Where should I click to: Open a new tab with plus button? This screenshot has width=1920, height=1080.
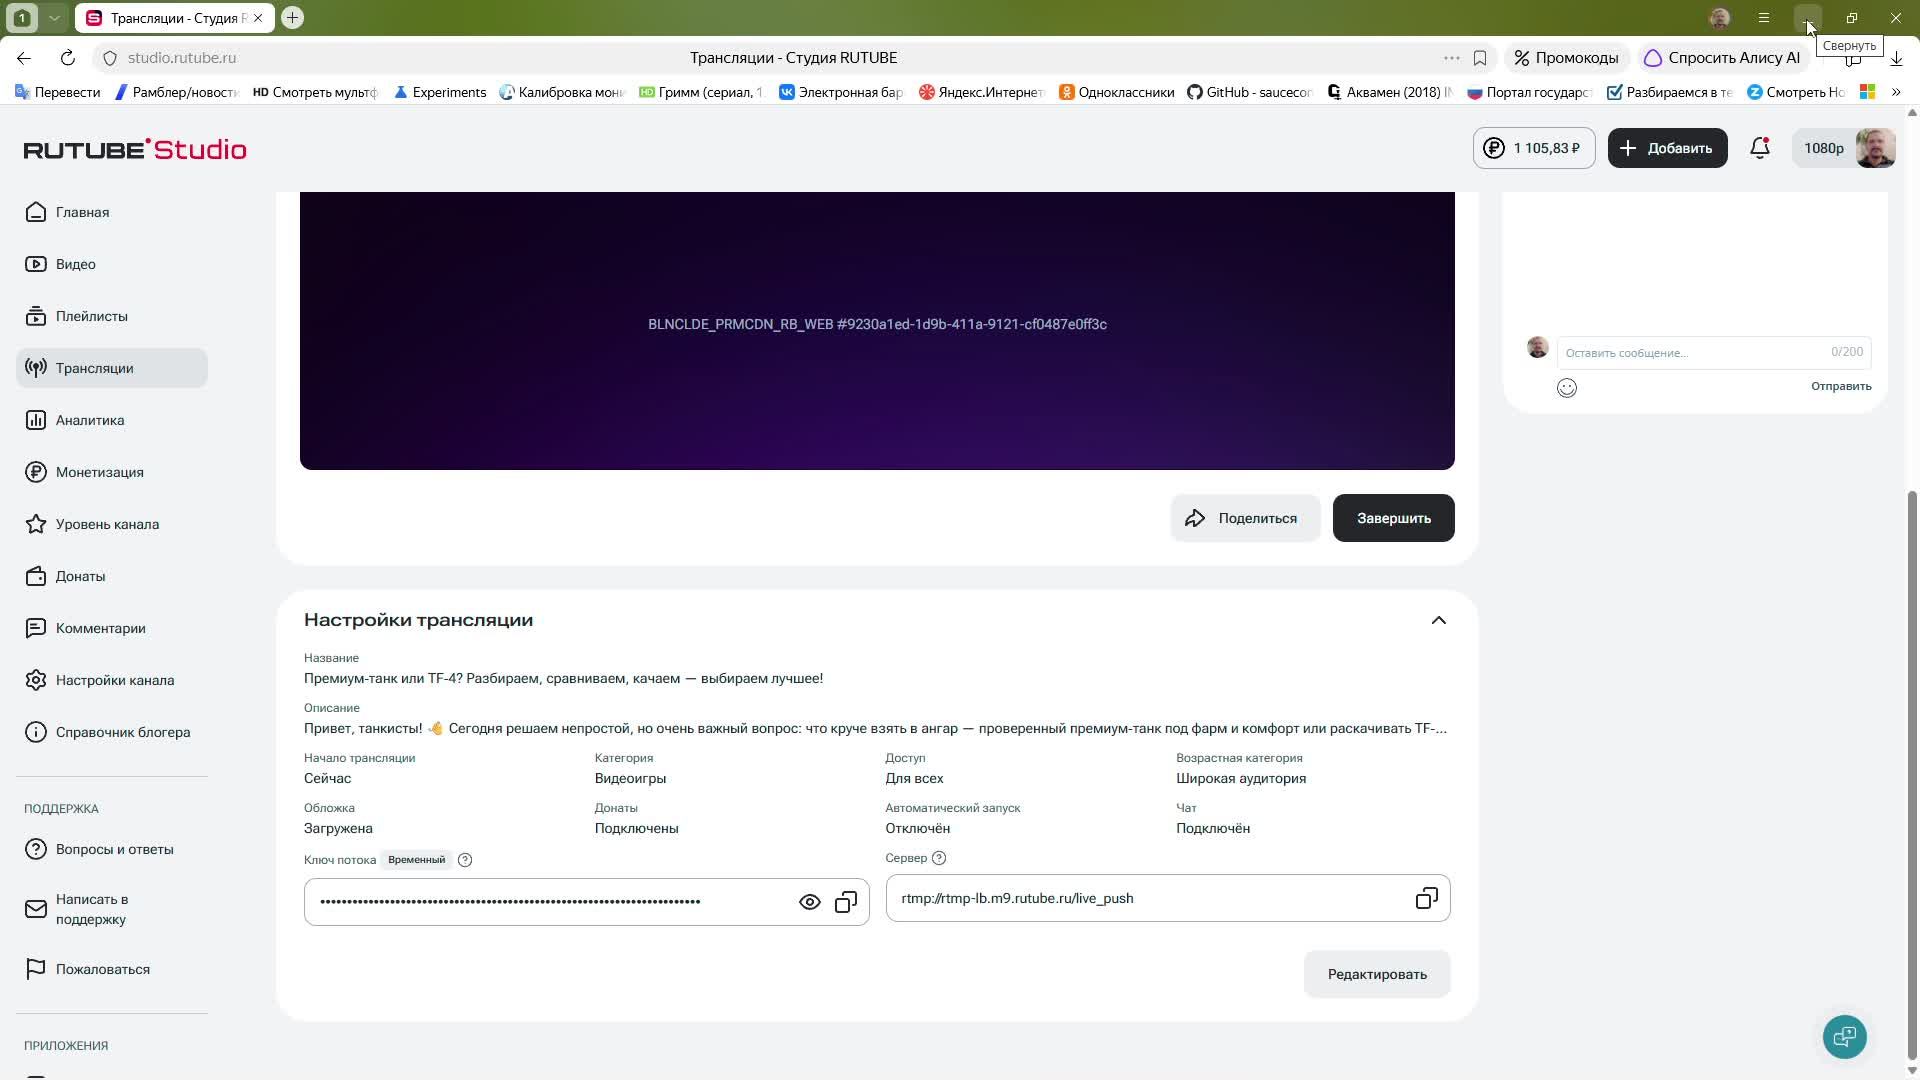292,18
